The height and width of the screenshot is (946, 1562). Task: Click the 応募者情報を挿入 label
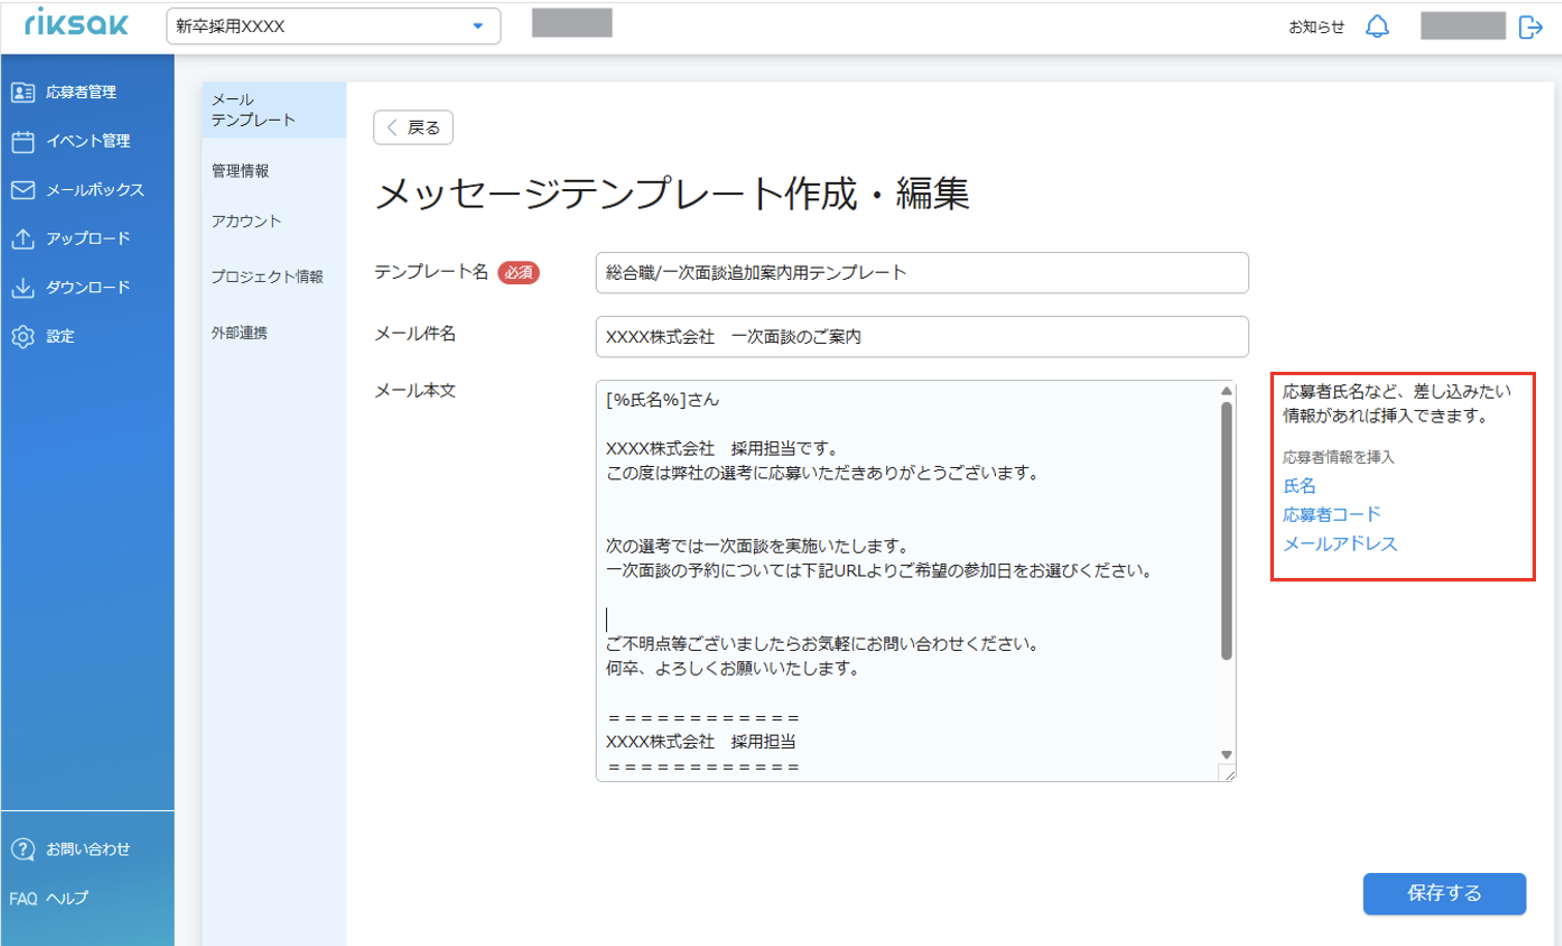click(x=1338, y=457)
